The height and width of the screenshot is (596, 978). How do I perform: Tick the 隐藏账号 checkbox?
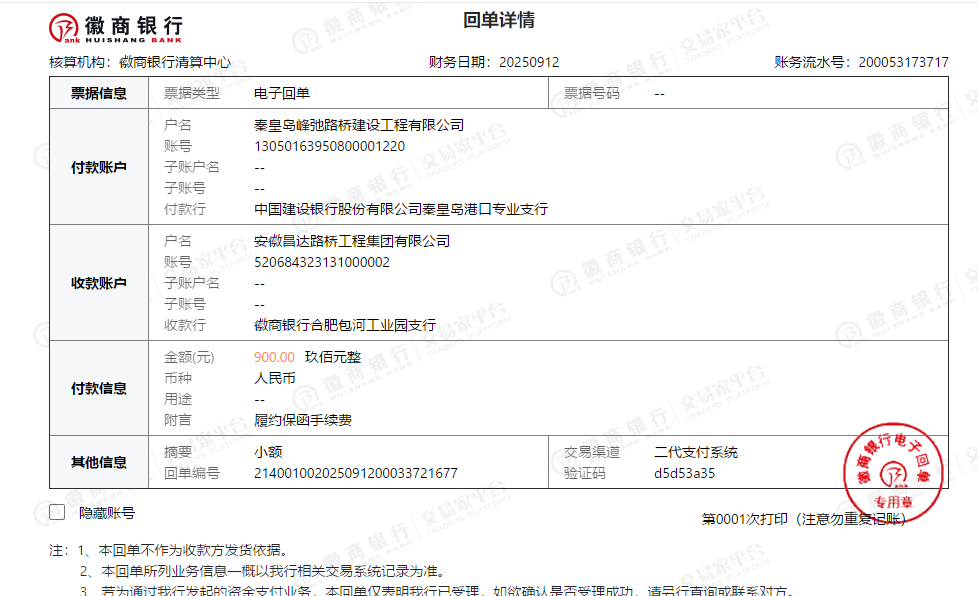pyautogui.click(x=58, y=513)
